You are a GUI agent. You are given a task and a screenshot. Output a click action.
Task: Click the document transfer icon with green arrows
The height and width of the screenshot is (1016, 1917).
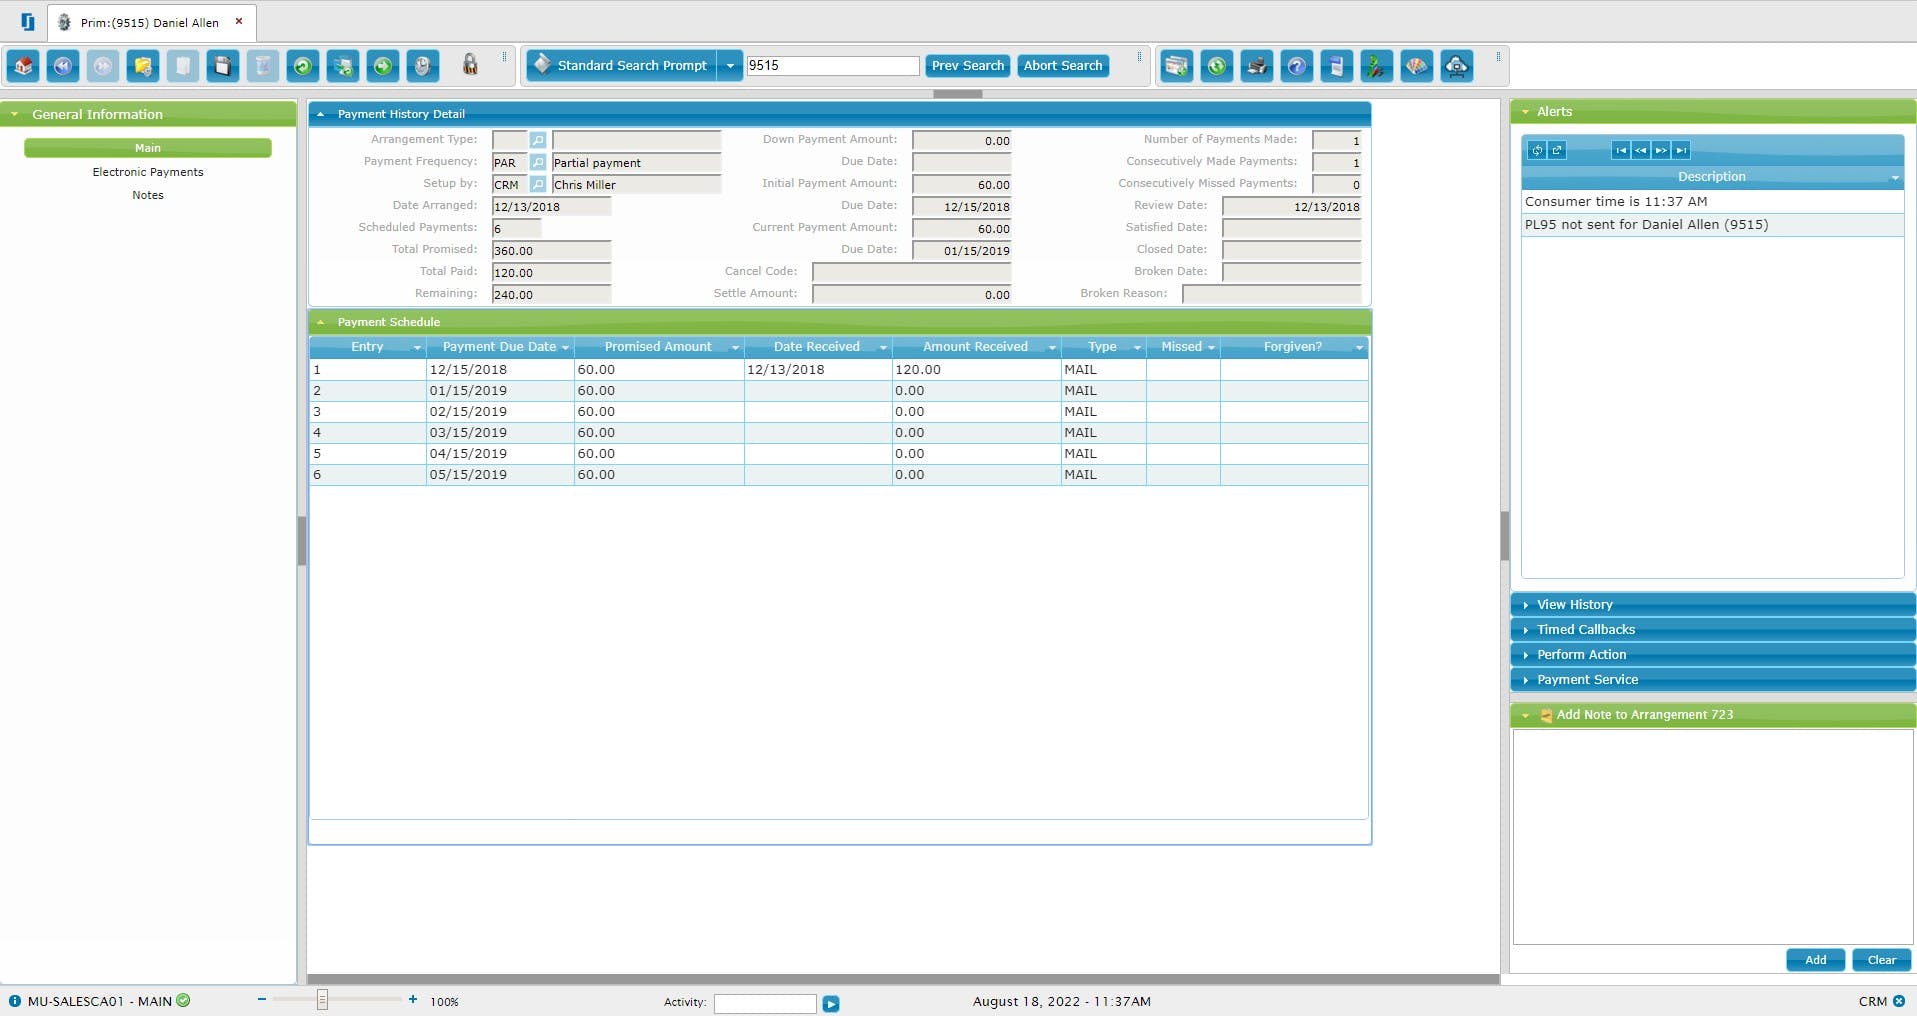pyautogui.click(x=343, y=66)
